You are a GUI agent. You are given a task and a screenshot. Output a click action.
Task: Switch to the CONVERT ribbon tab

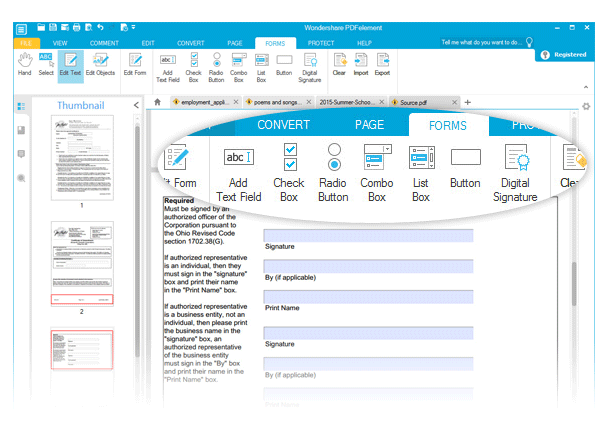(x=191, y=43)
